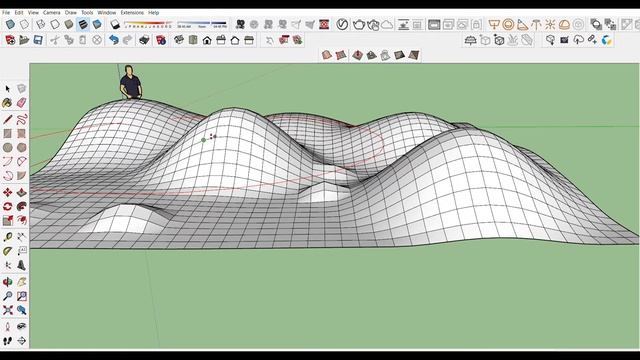
Task: Open the File menu
Action: click(6, 13)
